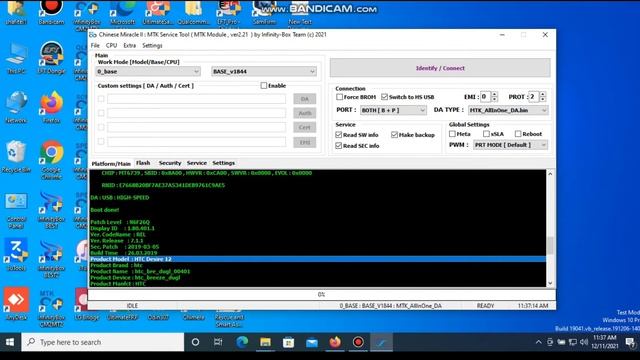Expand the DA TYPE dropdown

[x=508, y=110]
